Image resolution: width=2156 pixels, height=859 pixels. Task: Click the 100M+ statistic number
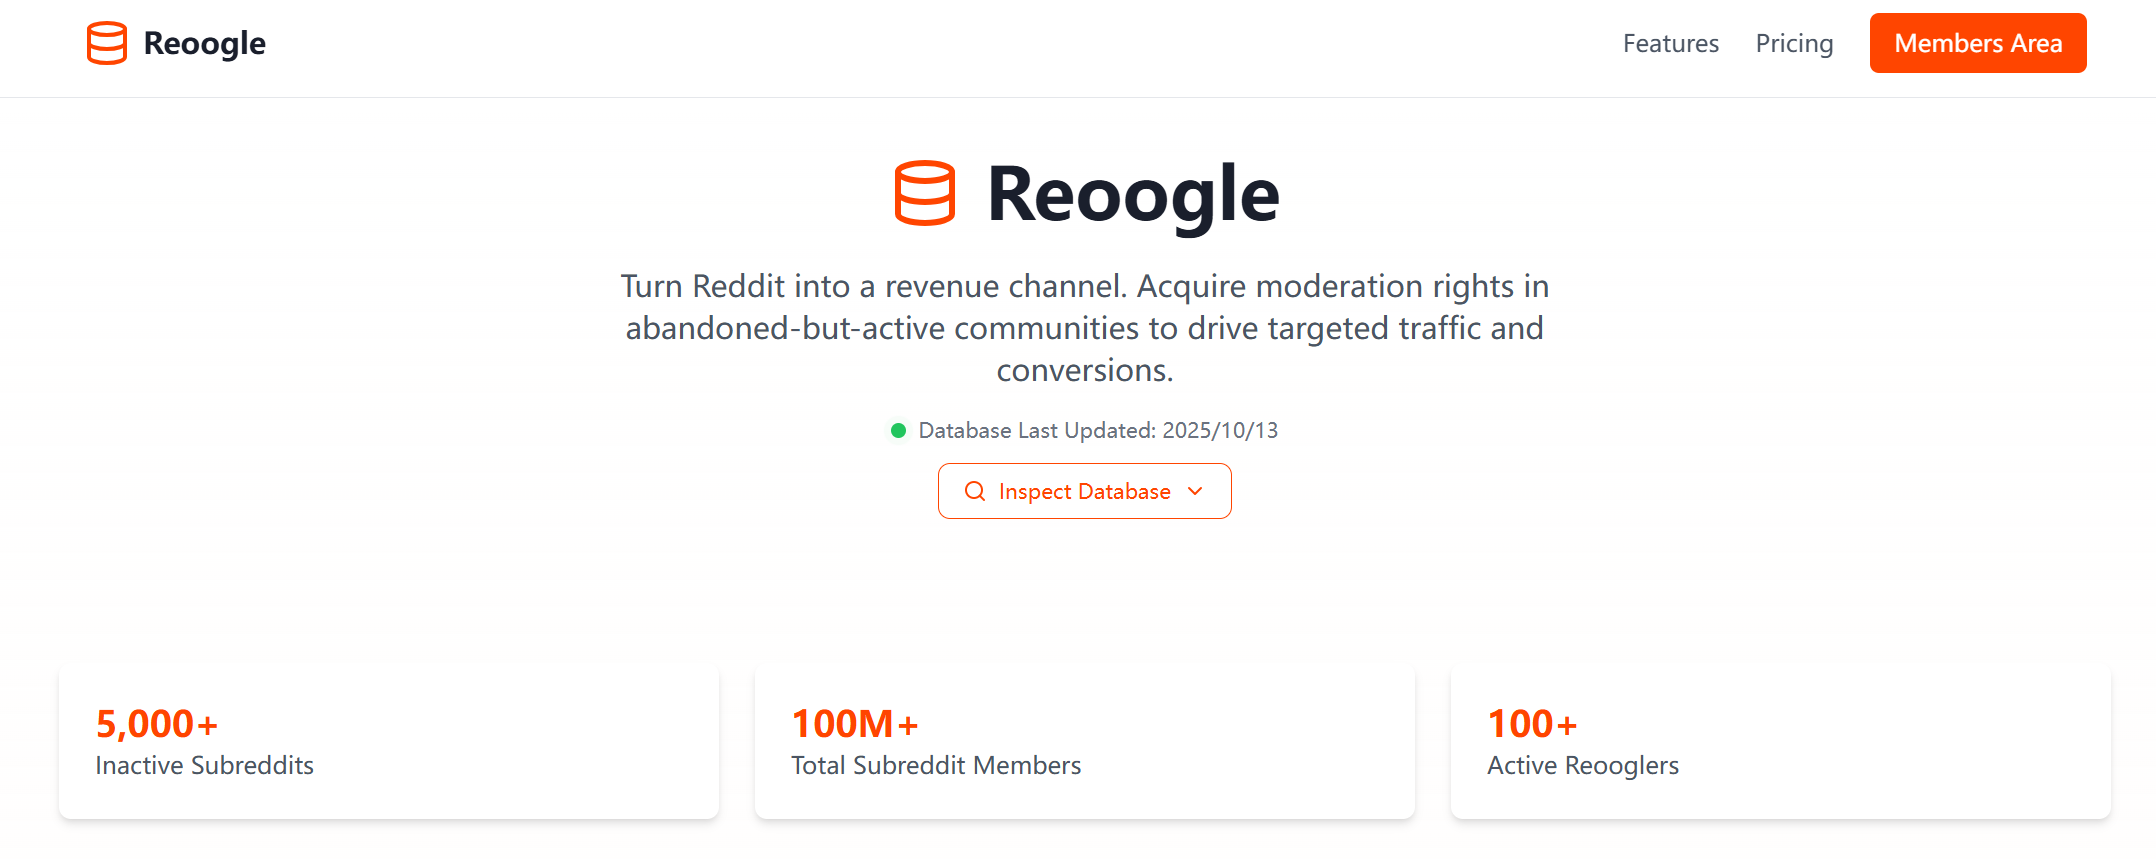pyautogui.click(x=854, y=724)
